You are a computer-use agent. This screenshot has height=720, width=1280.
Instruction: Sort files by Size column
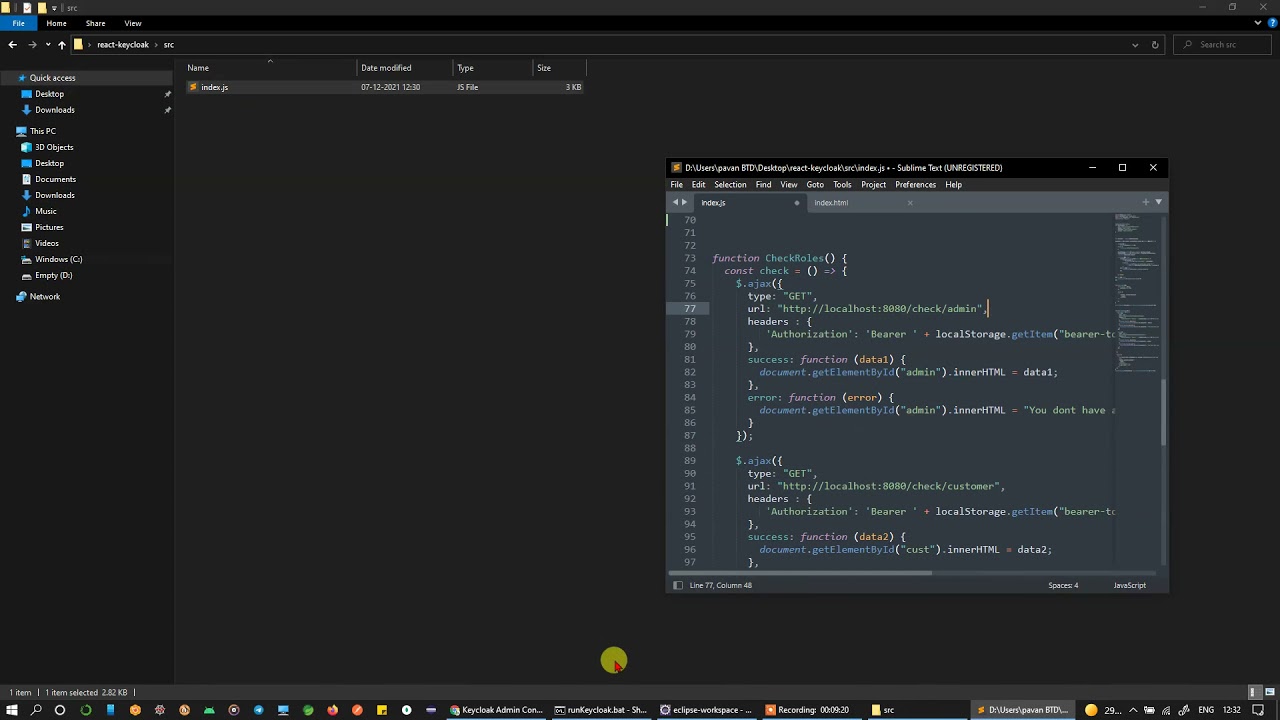tap(559, 68)
